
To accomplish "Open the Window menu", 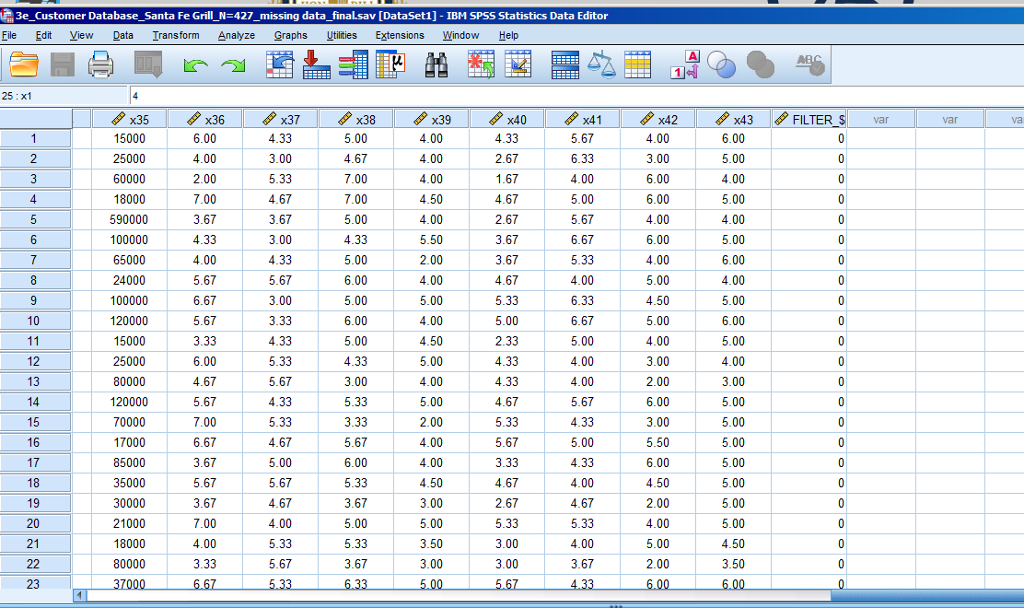I will 460,35.
